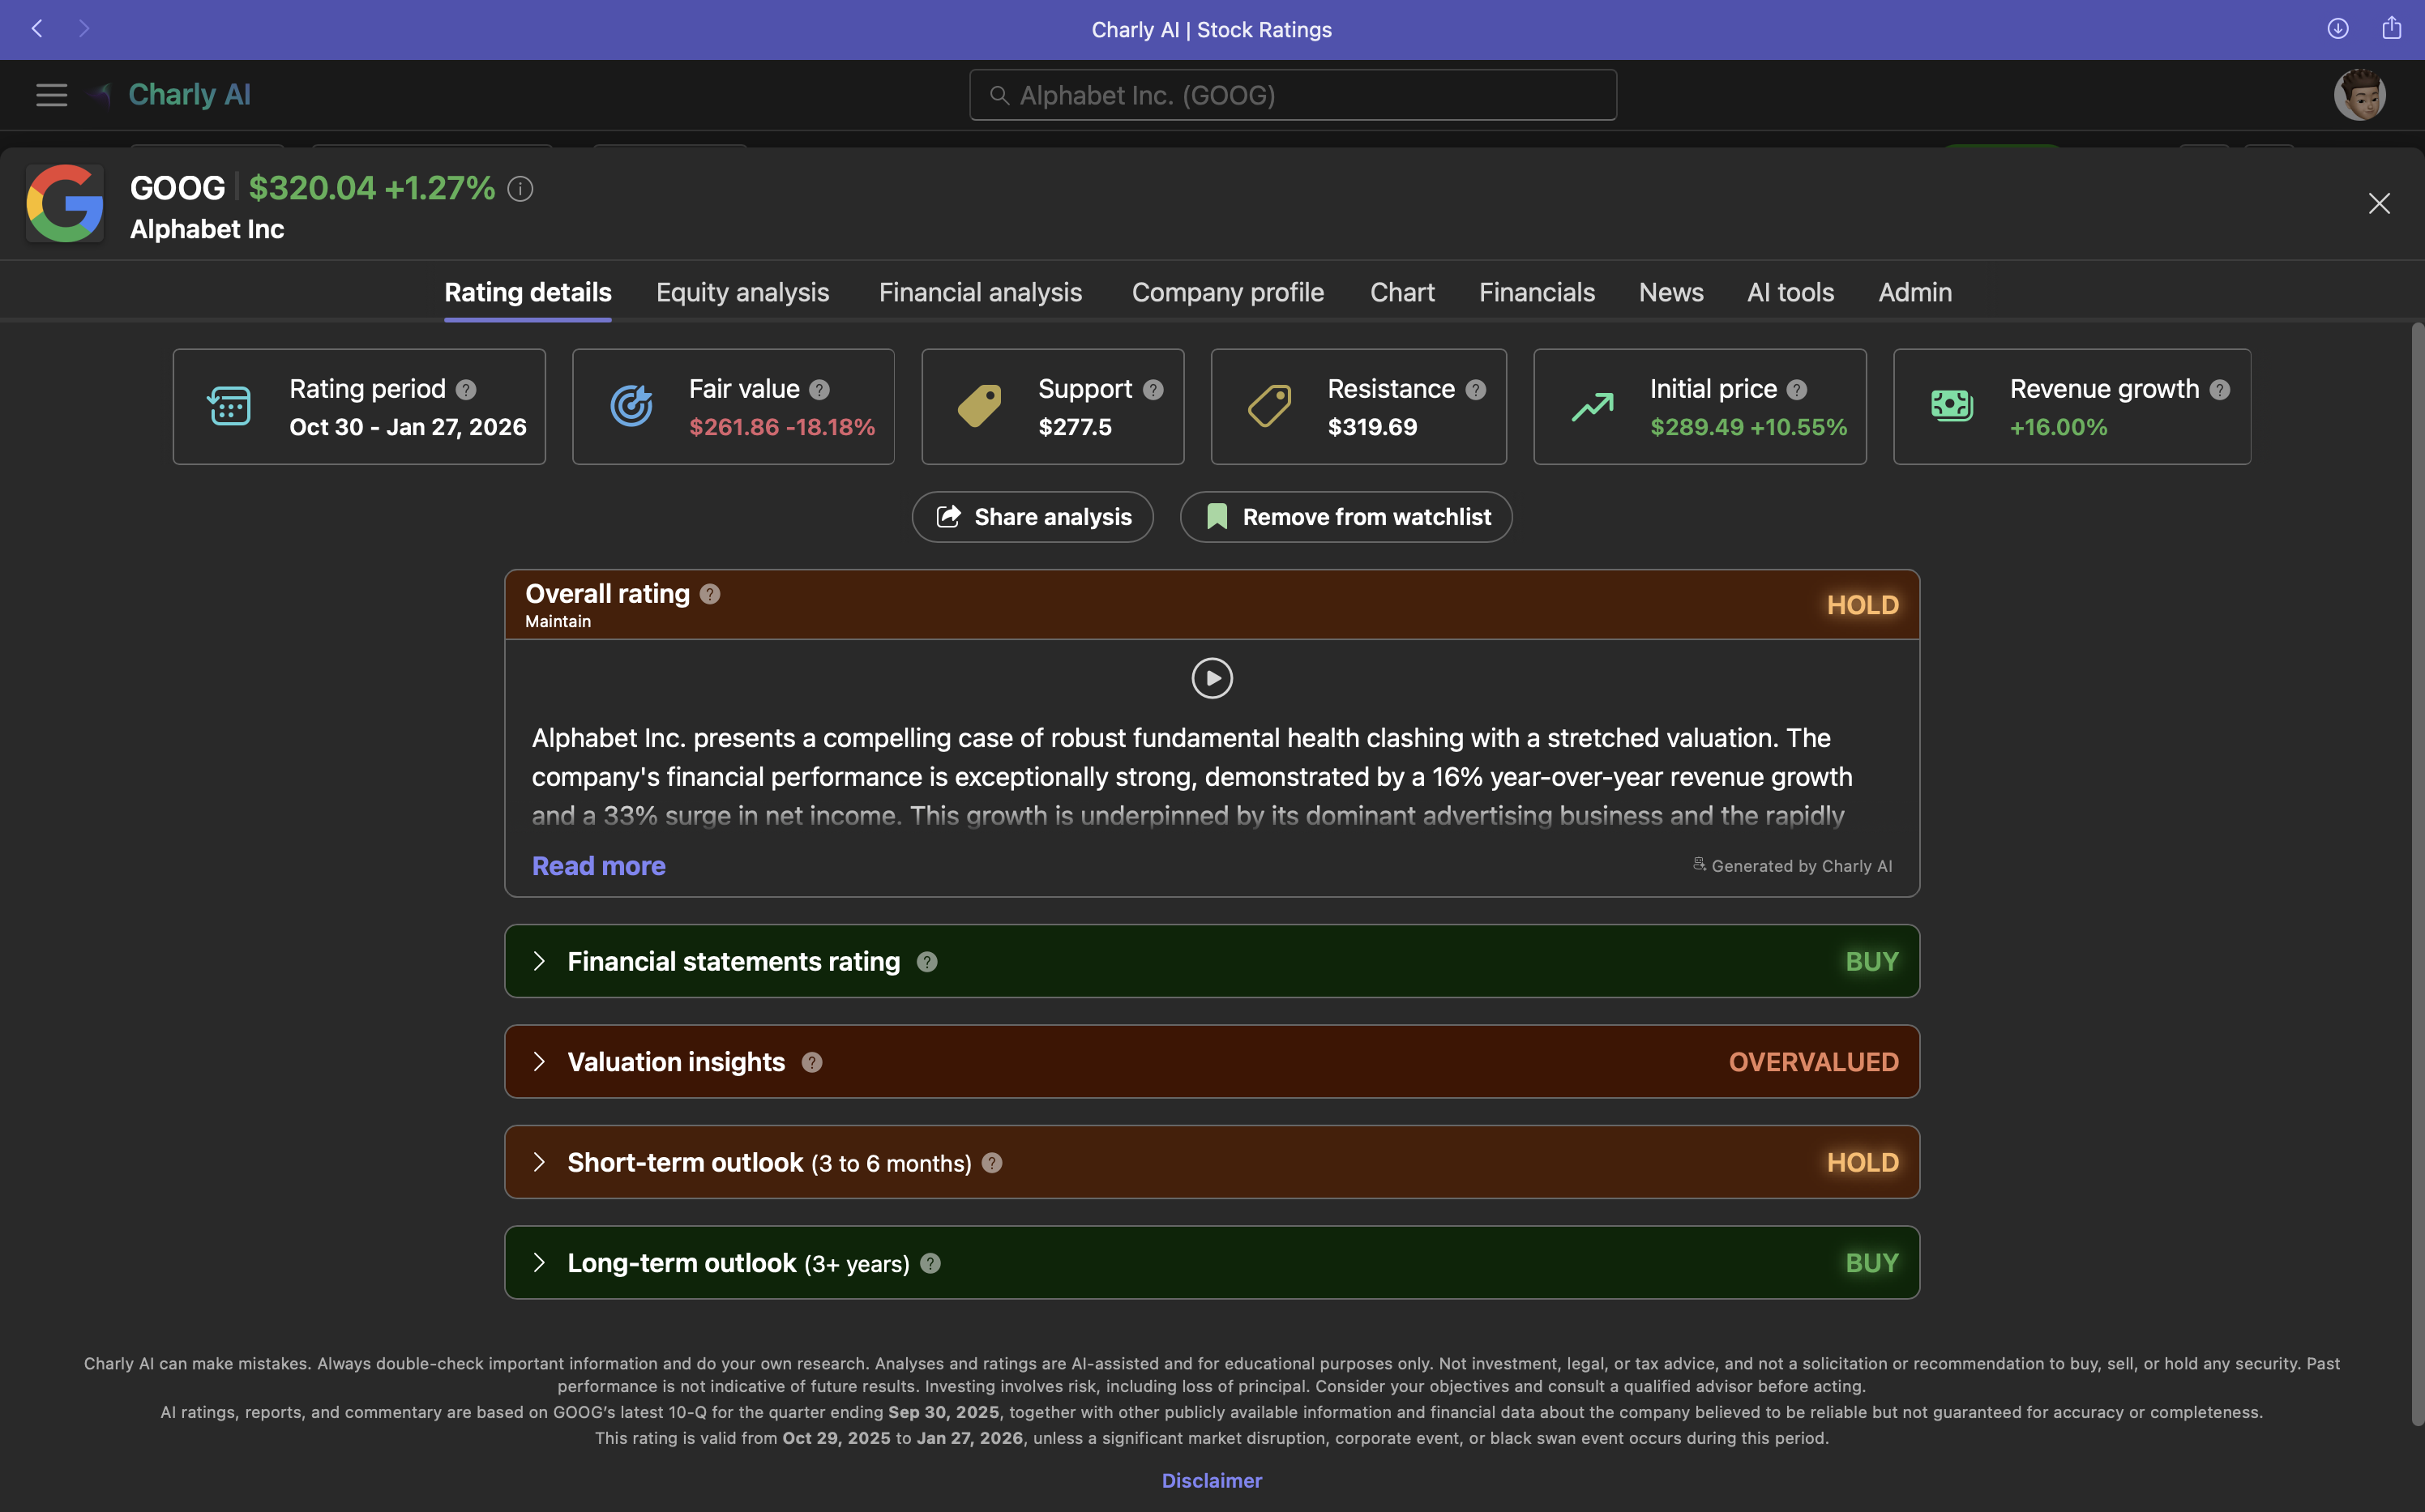The image size is (2425, 1512).
Task: Open the hamburger menu icon
Action: [51, 95]
